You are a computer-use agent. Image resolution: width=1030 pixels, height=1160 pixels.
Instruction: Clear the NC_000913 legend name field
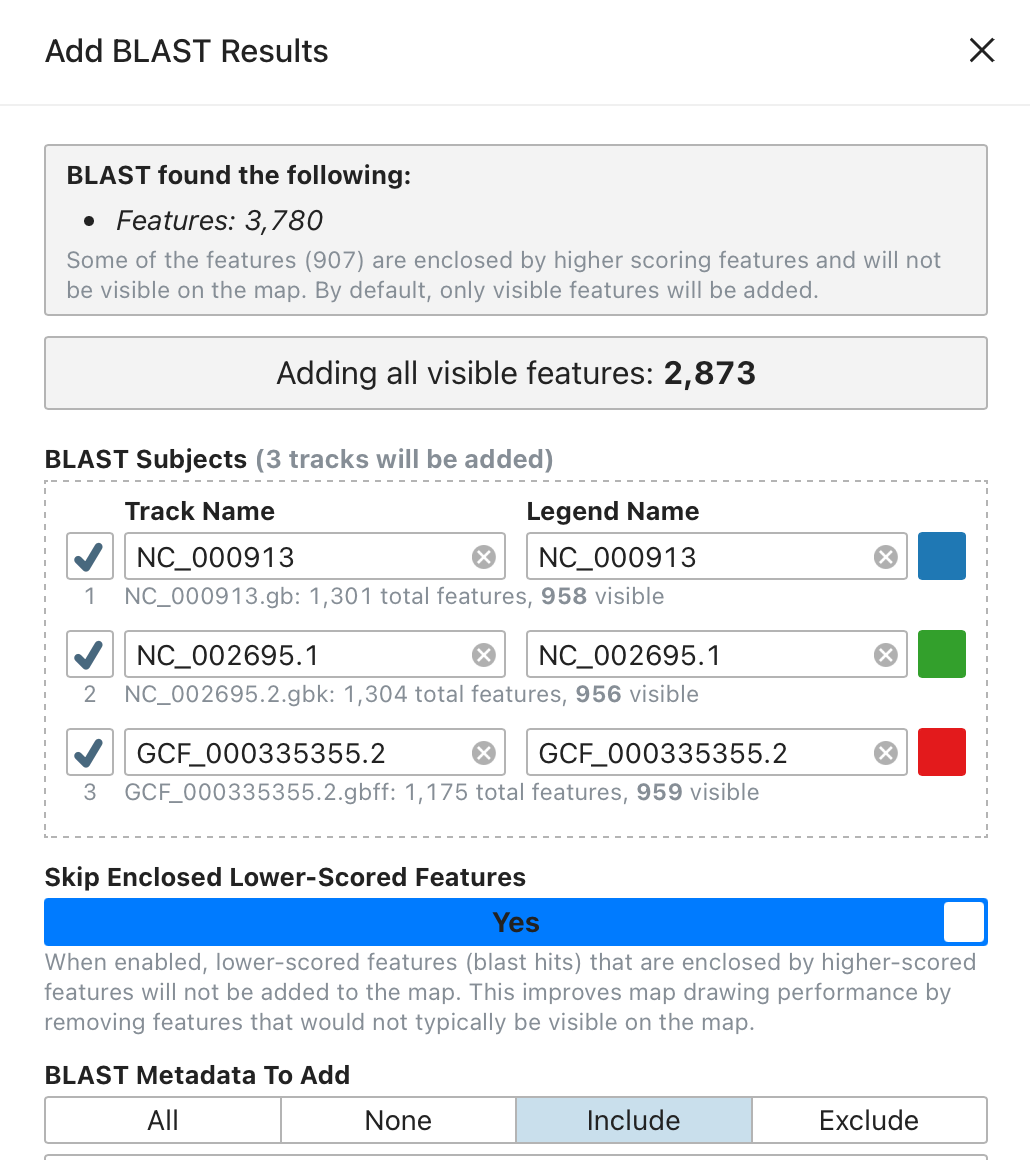point(886,557)
